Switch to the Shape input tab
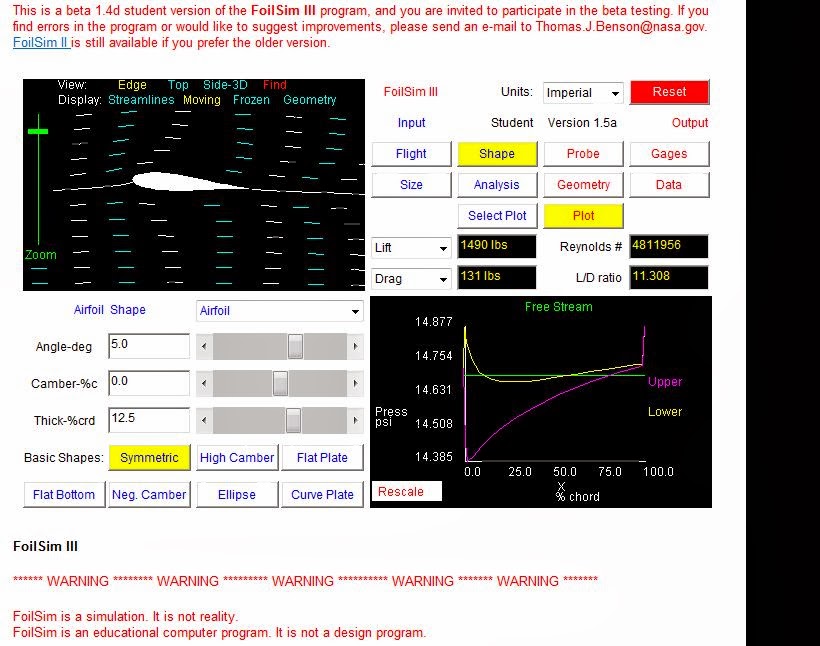The image size is (820, 646). (x=497, y=153)
